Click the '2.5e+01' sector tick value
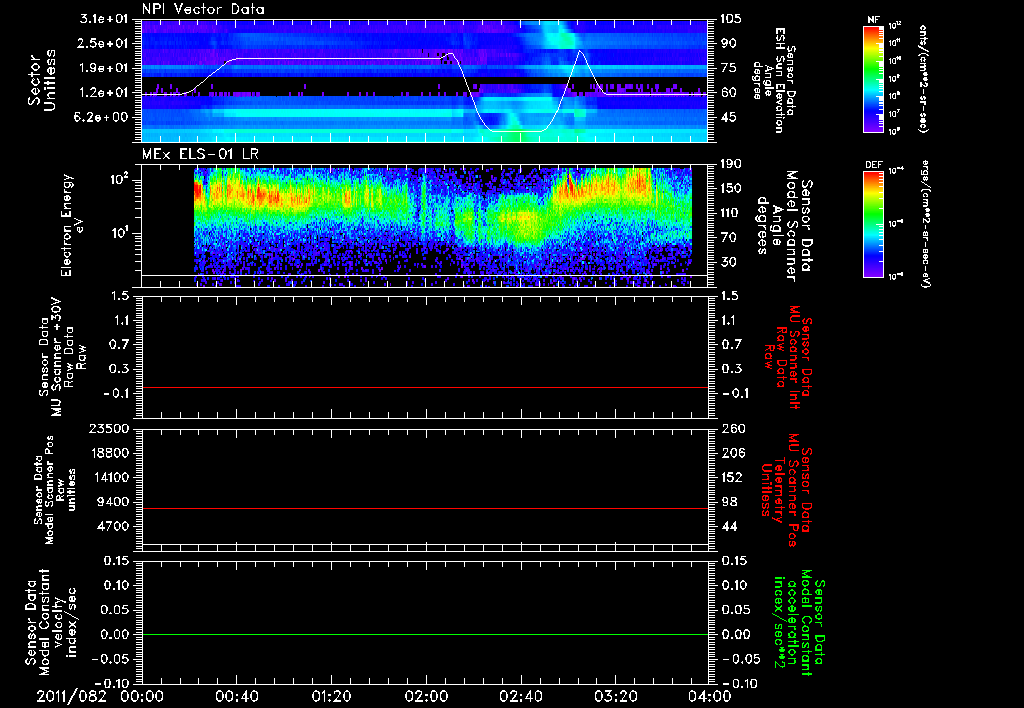This screenshot has height=708, width=1024. (104, 43)
